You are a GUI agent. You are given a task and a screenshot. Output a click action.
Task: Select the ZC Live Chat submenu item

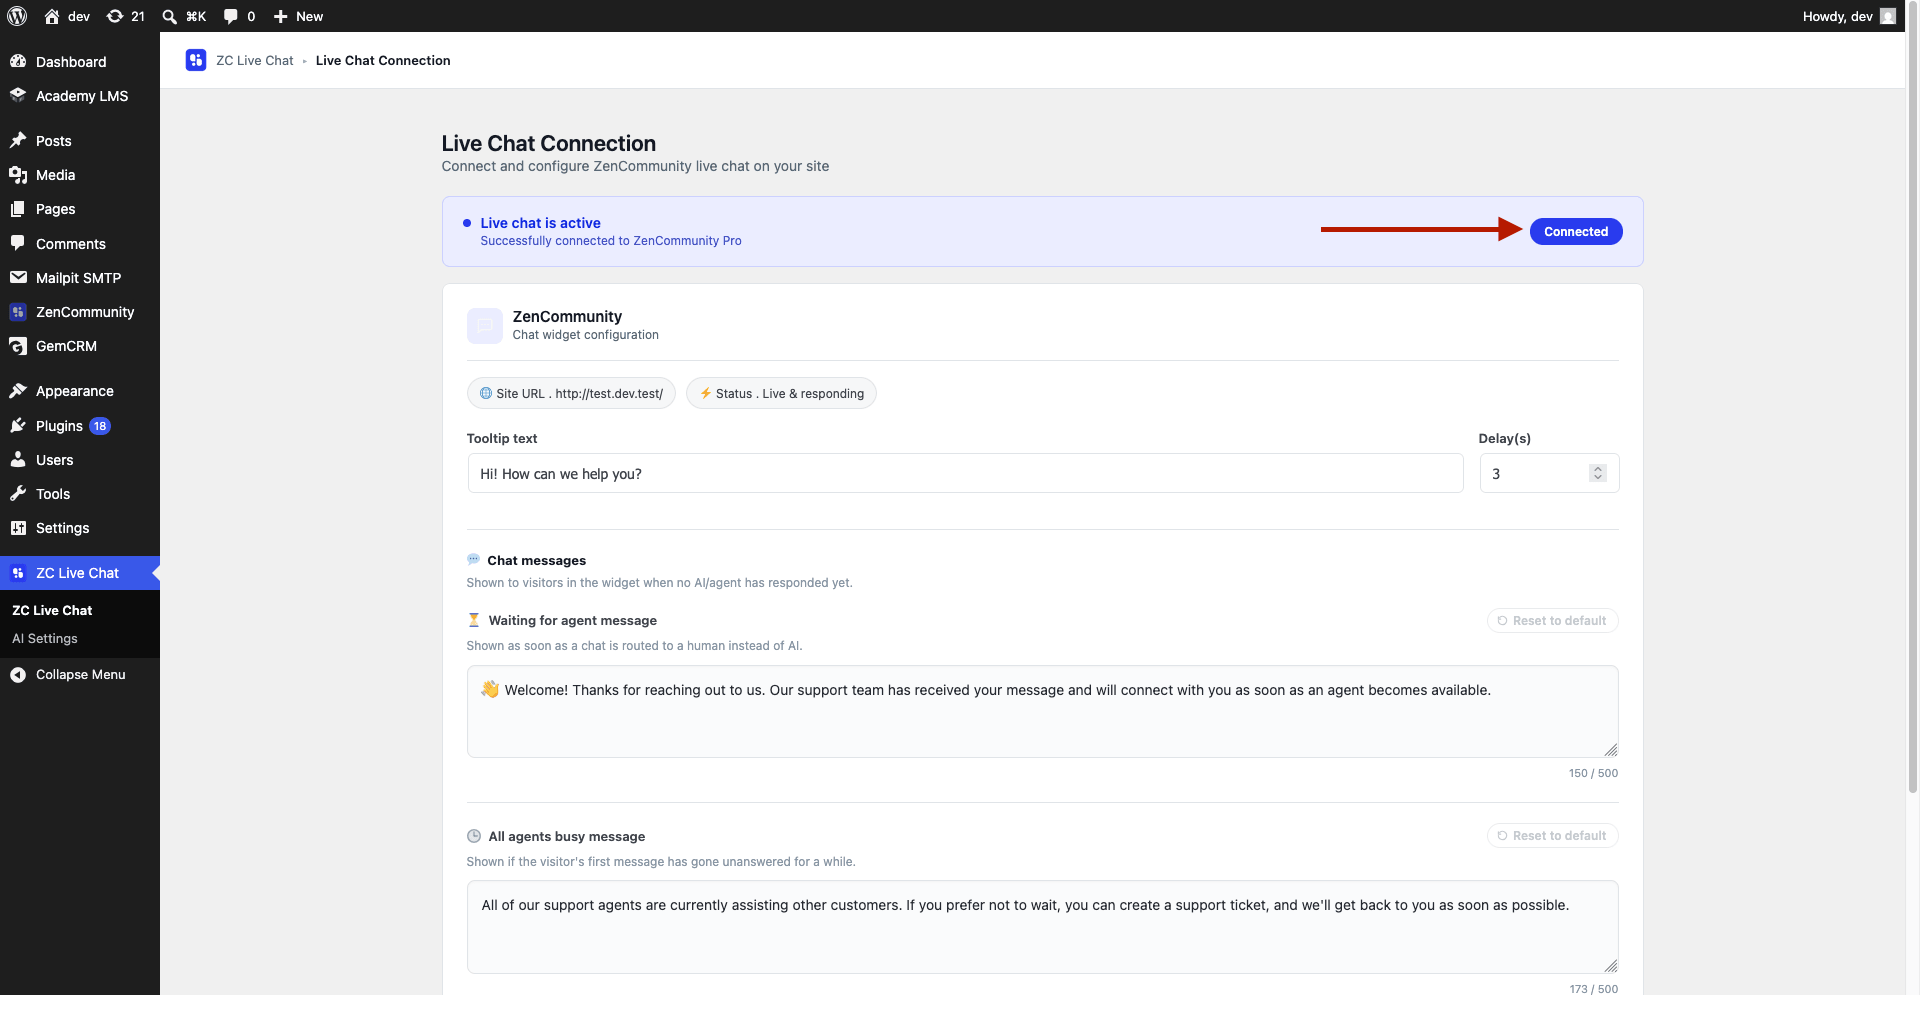click(x=52, y=610)
